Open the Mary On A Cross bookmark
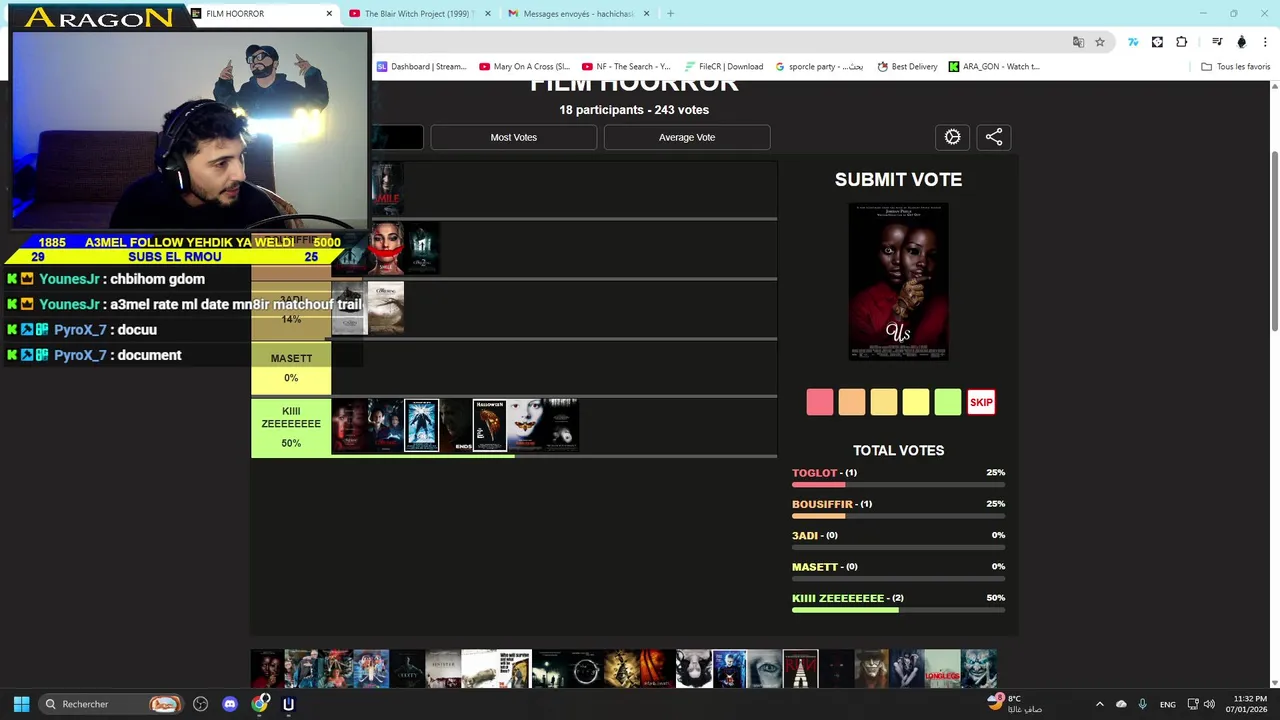This screenshot has width=1280, height=720. click(x=524, y=67)
